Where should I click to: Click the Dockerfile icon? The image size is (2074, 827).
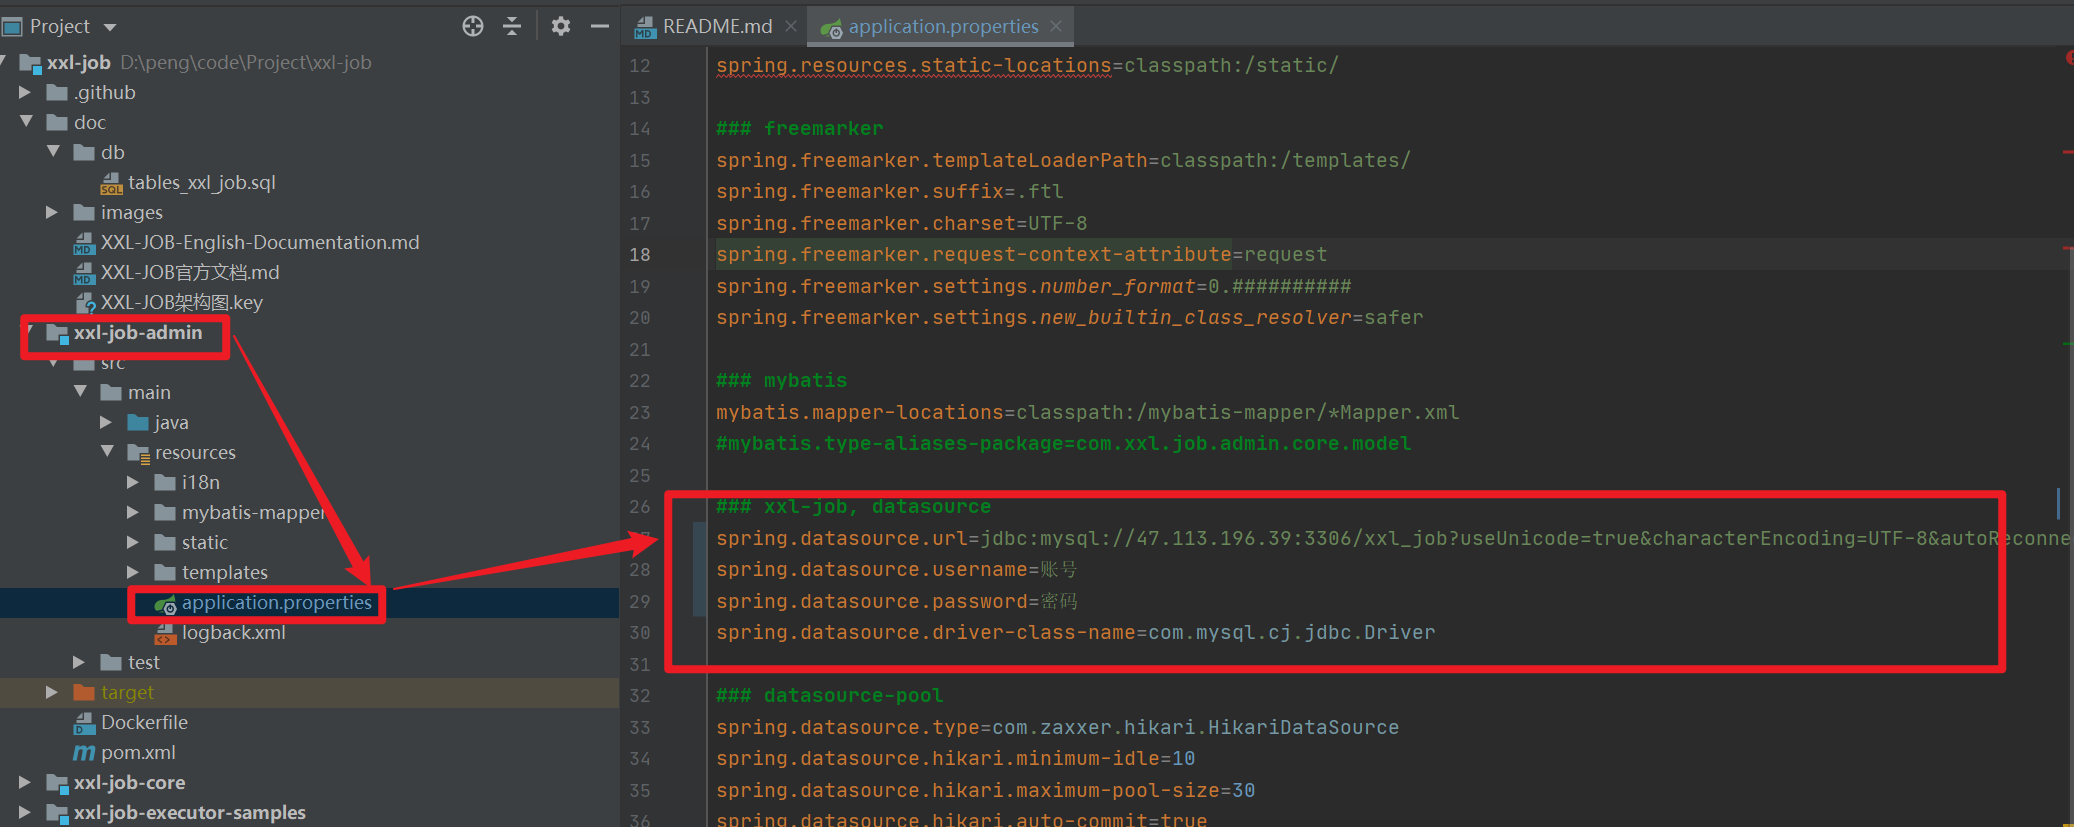(x=84, y=724)
